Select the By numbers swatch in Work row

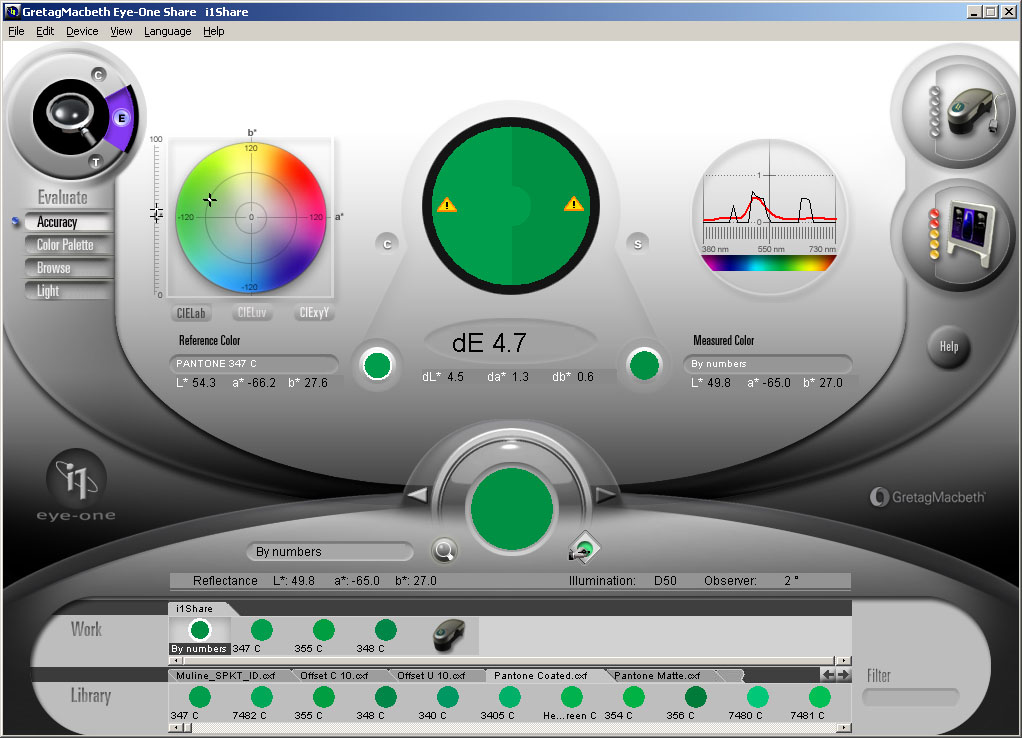coord(199,630)
